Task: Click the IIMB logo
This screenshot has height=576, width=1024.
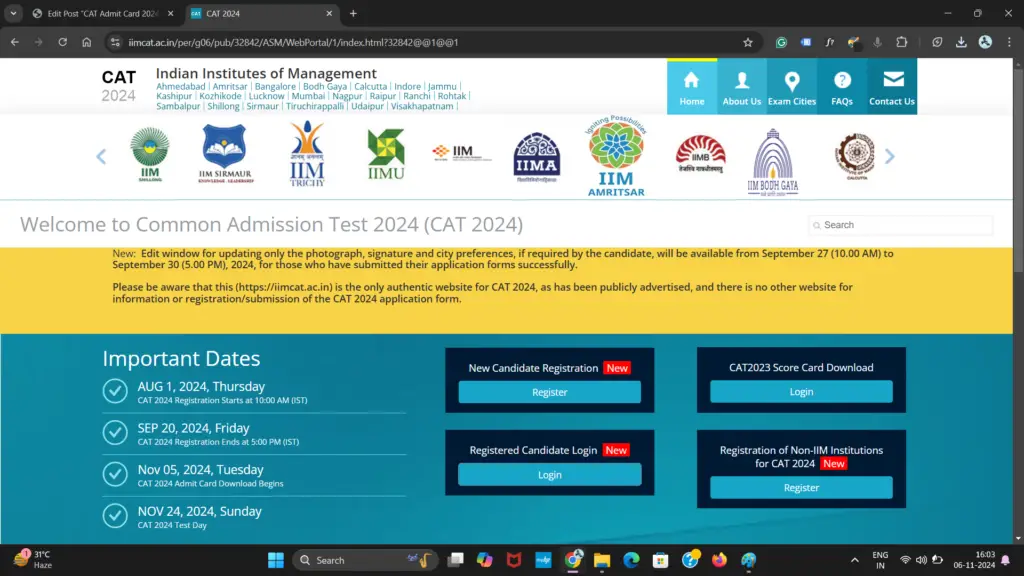Action: (701, 154)
